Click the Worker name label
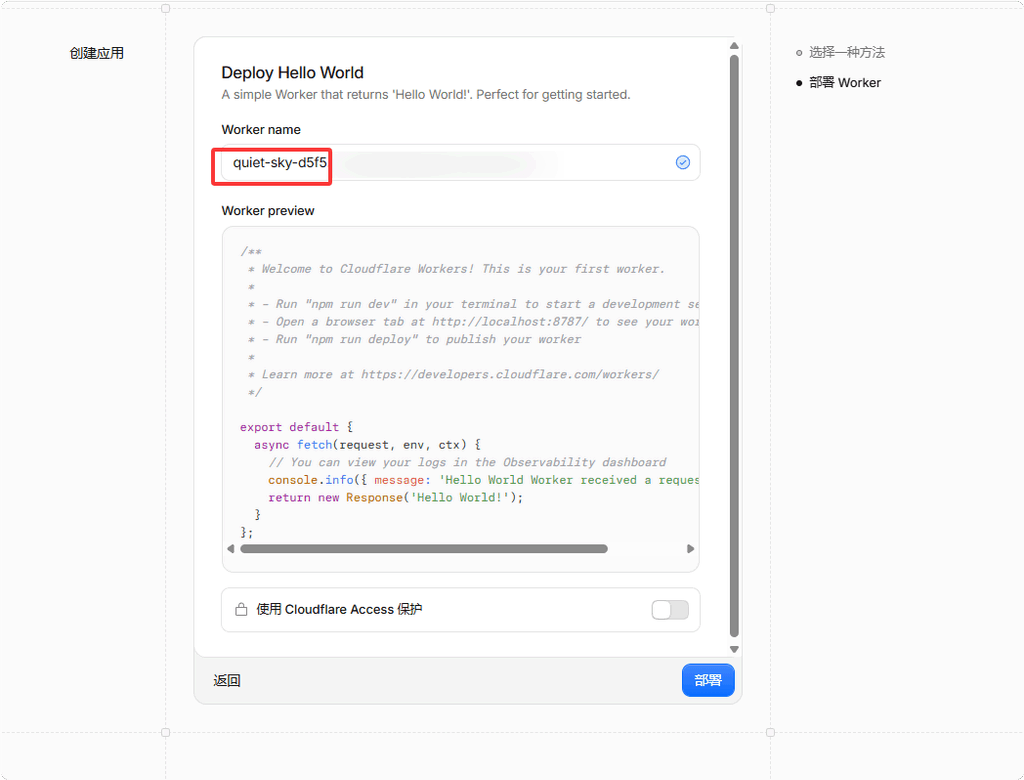 [261, 129]
